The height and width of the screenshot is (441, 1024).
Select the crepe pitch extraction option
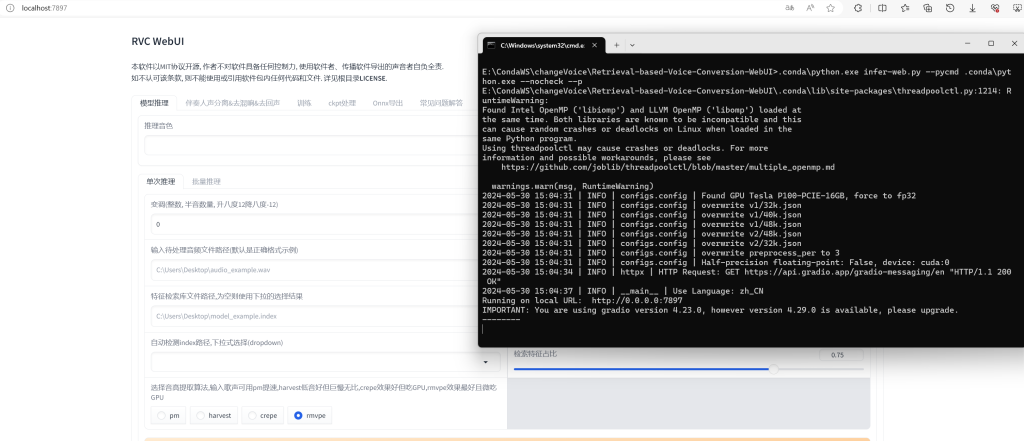(x=263, y=416)
